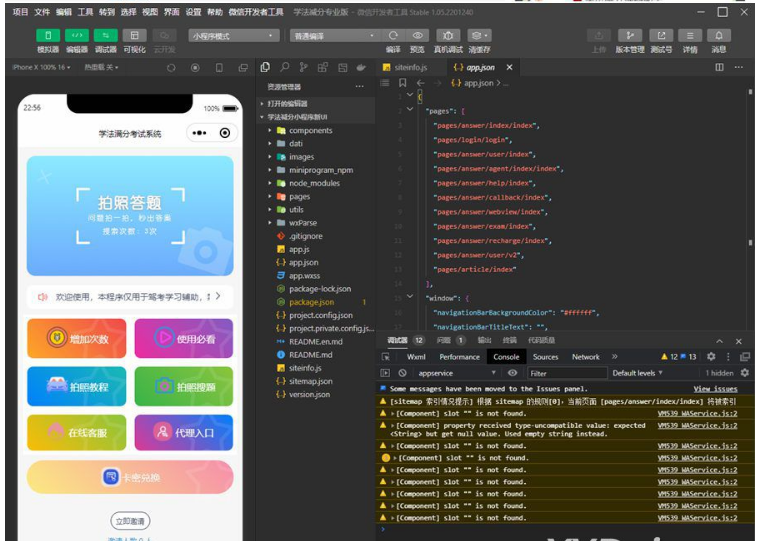Tap the 增加次数 button in simulator
The width and height of the screenshot is (757, 541).
coord(77,338)
